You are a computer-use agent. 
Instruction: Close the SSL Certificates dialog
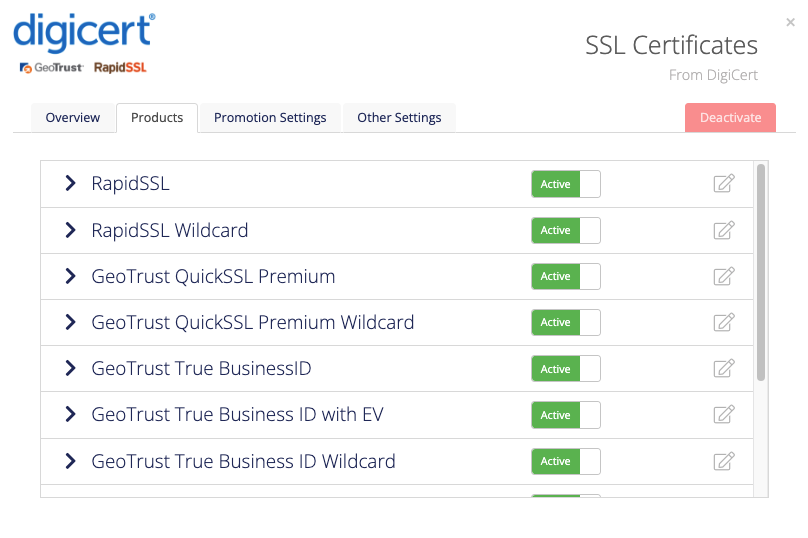pos(790,22)
